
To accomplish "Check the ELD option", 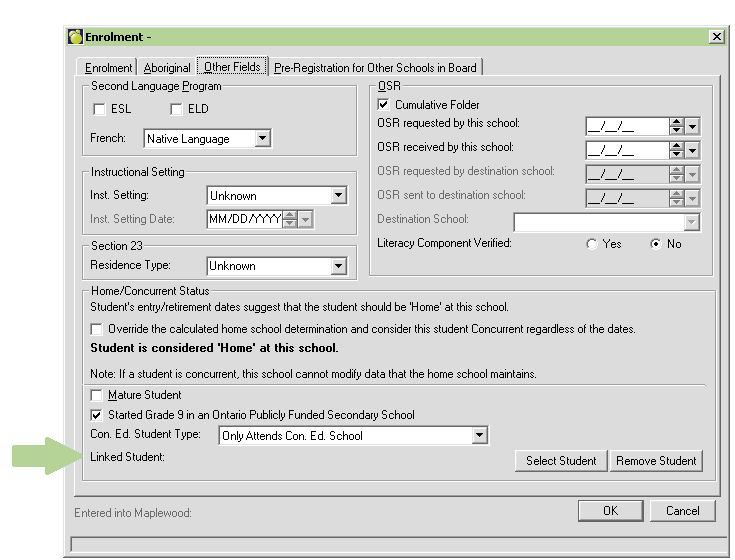I will [x=176, y=109].
